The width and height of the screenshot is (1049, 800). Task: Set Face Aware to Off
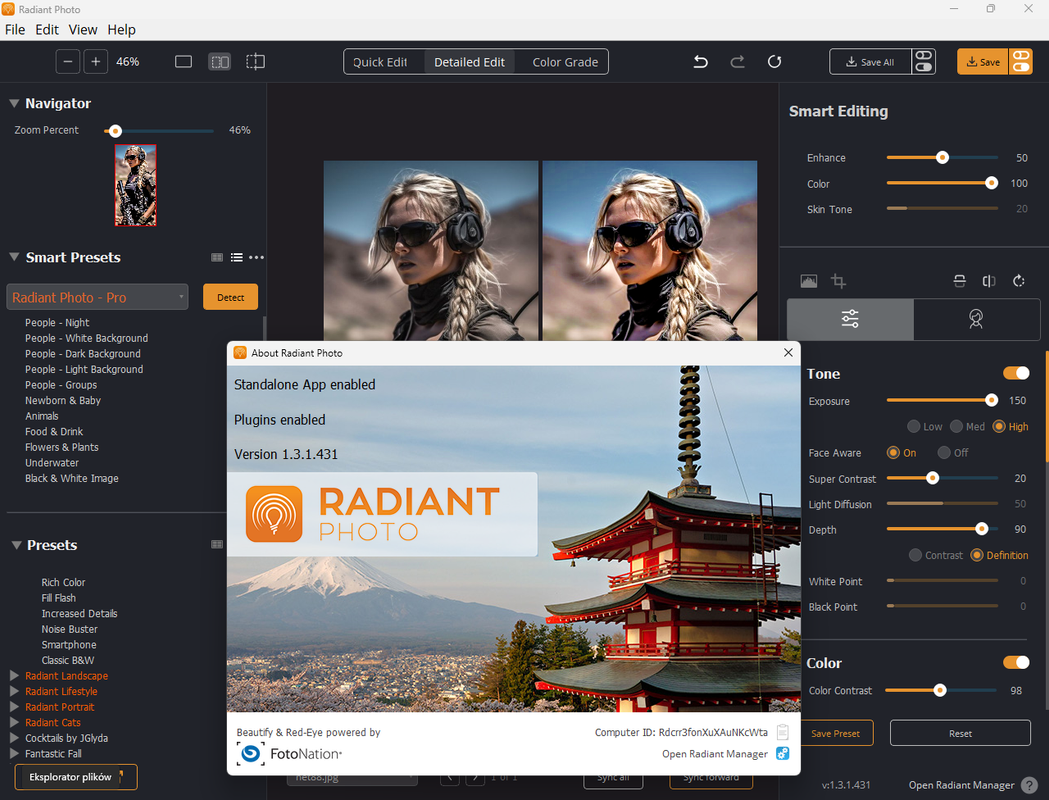944,453
